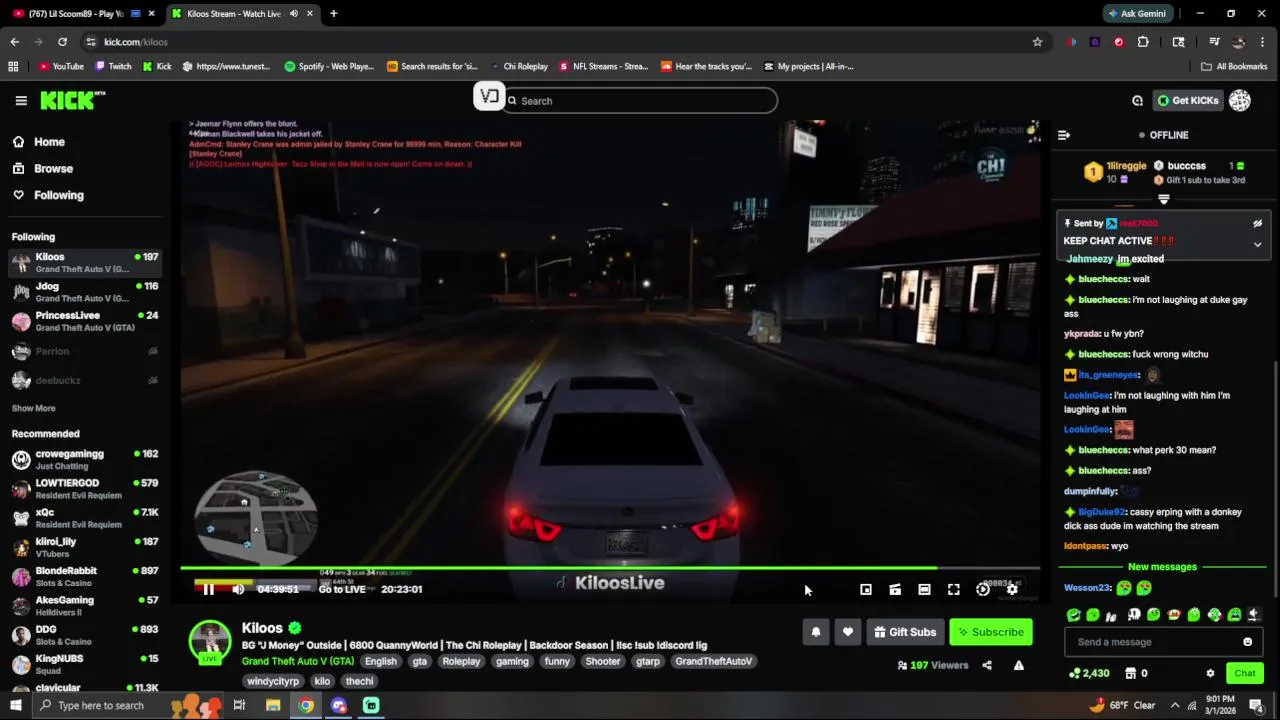Toggle theater mode on the player
1280x720 pixels.
[x=924, y=589]
